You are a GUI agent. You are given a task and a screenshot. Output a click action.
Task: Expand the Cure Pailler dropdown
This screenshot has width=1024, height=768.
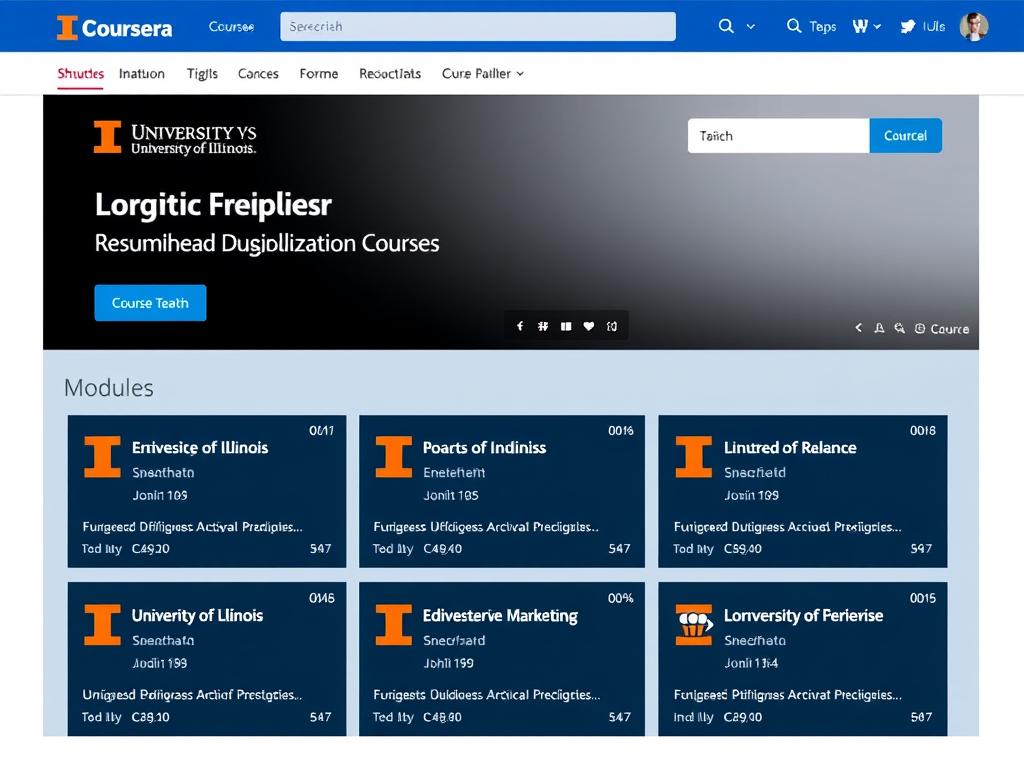coord(483,74)
